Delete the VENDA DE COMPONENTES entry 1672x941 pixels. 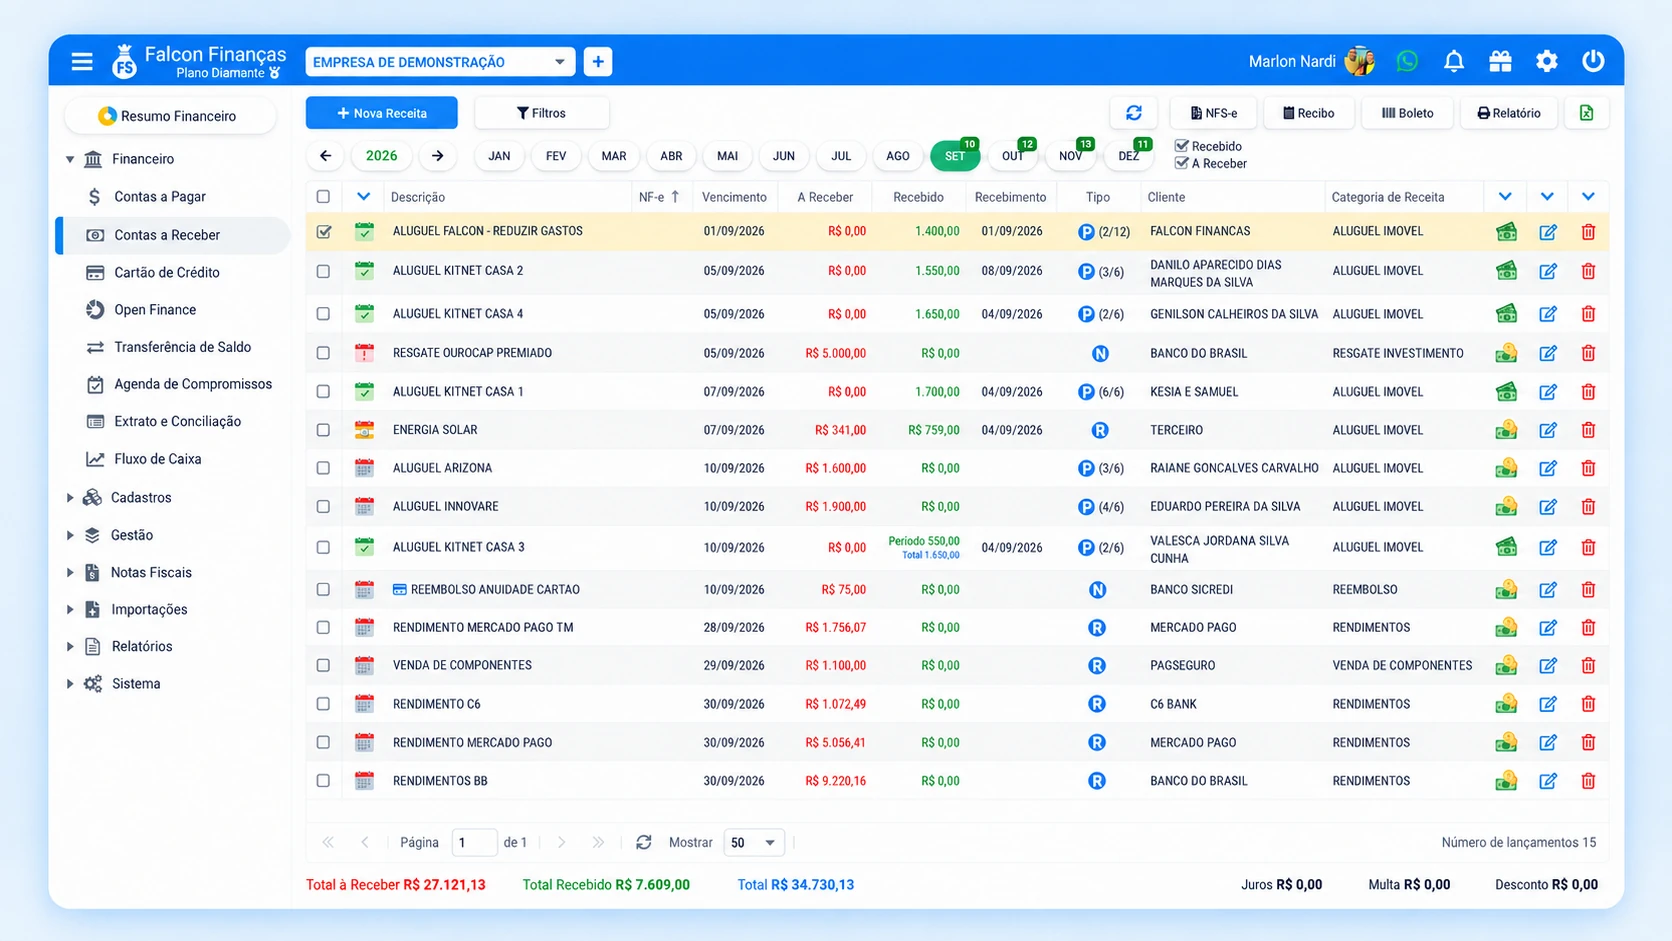point(1588,667)
